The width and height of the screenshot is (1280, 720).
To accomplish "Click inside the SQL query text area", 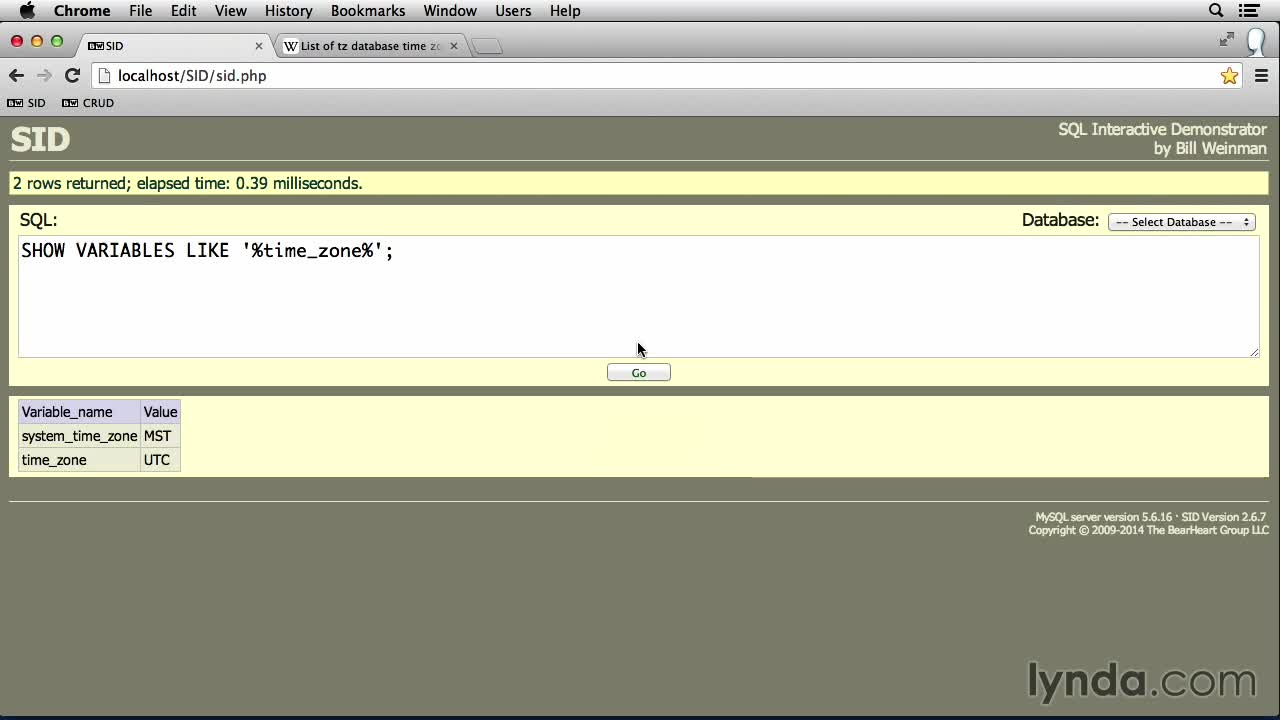I will [x=639, y=296].
